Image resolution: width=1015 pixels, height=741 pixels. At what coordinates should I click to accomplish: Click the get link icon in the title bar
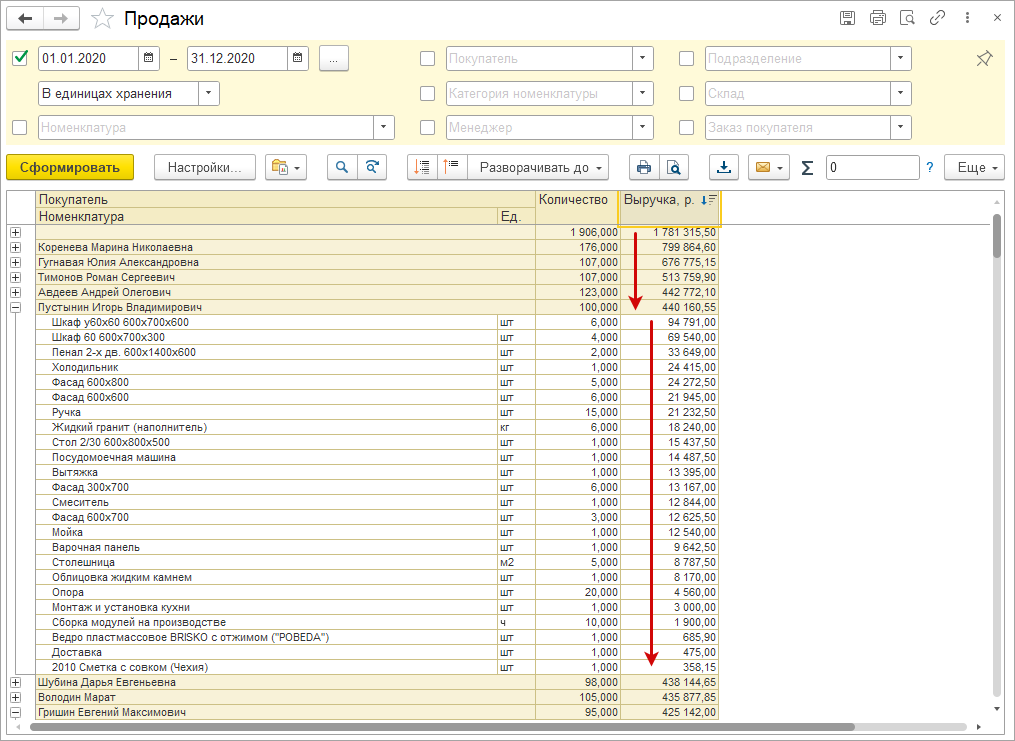[937, 18]
